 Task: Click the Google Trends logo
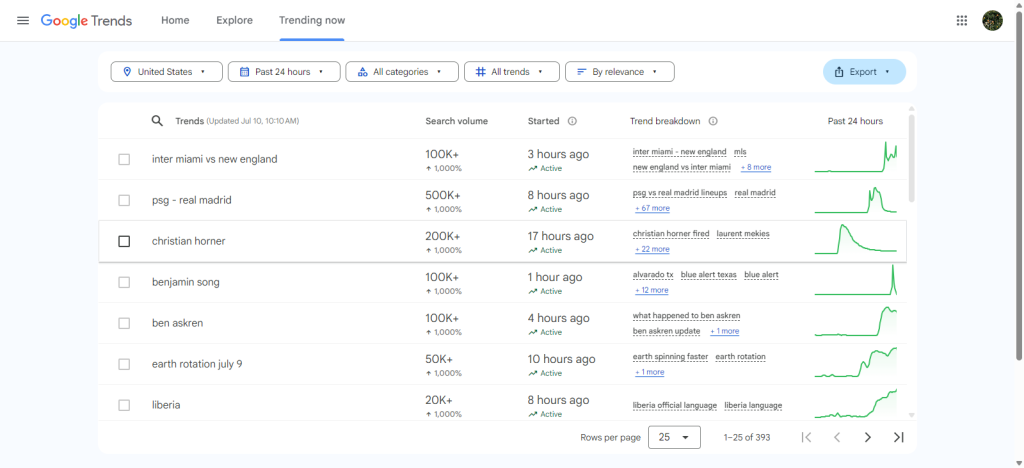coord(86,20)
